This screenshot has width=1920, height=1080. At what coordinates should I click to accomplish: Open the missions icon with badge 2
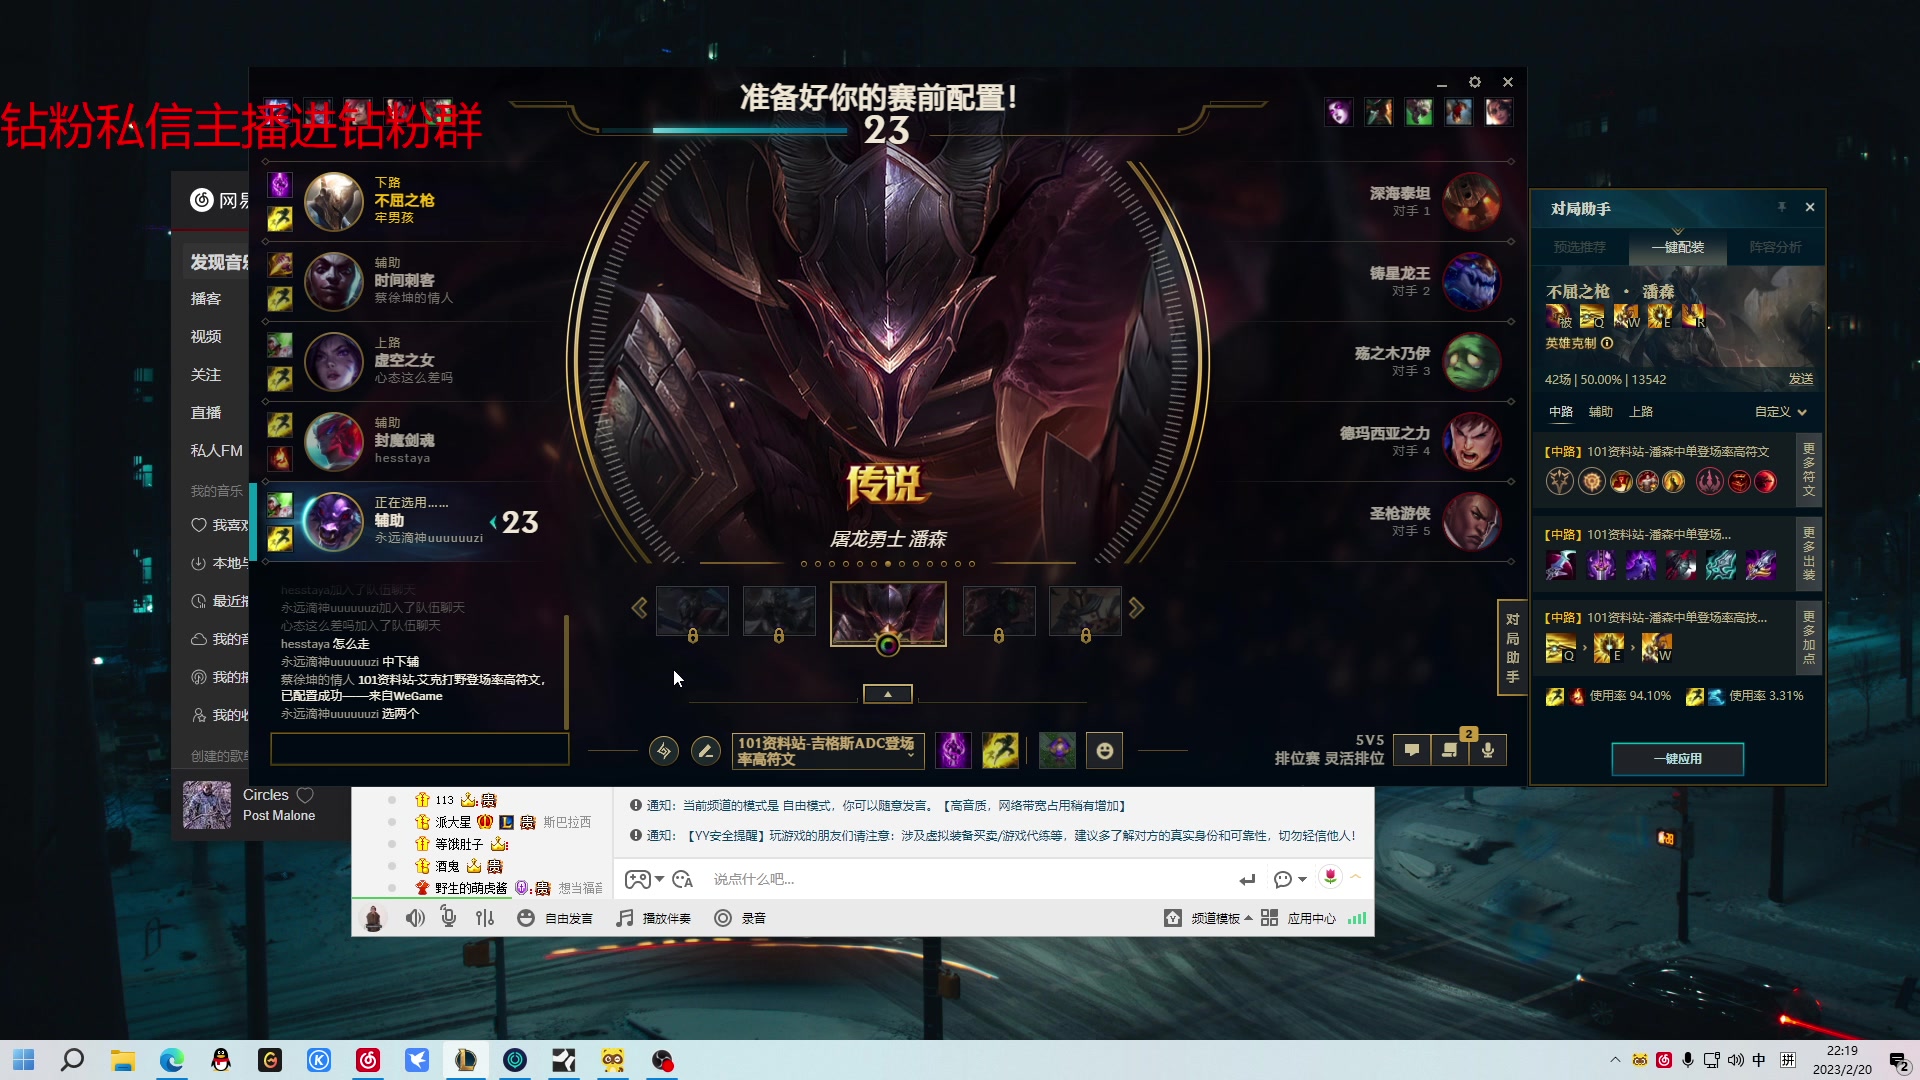pyautogui.click(x=1450, y=750)
